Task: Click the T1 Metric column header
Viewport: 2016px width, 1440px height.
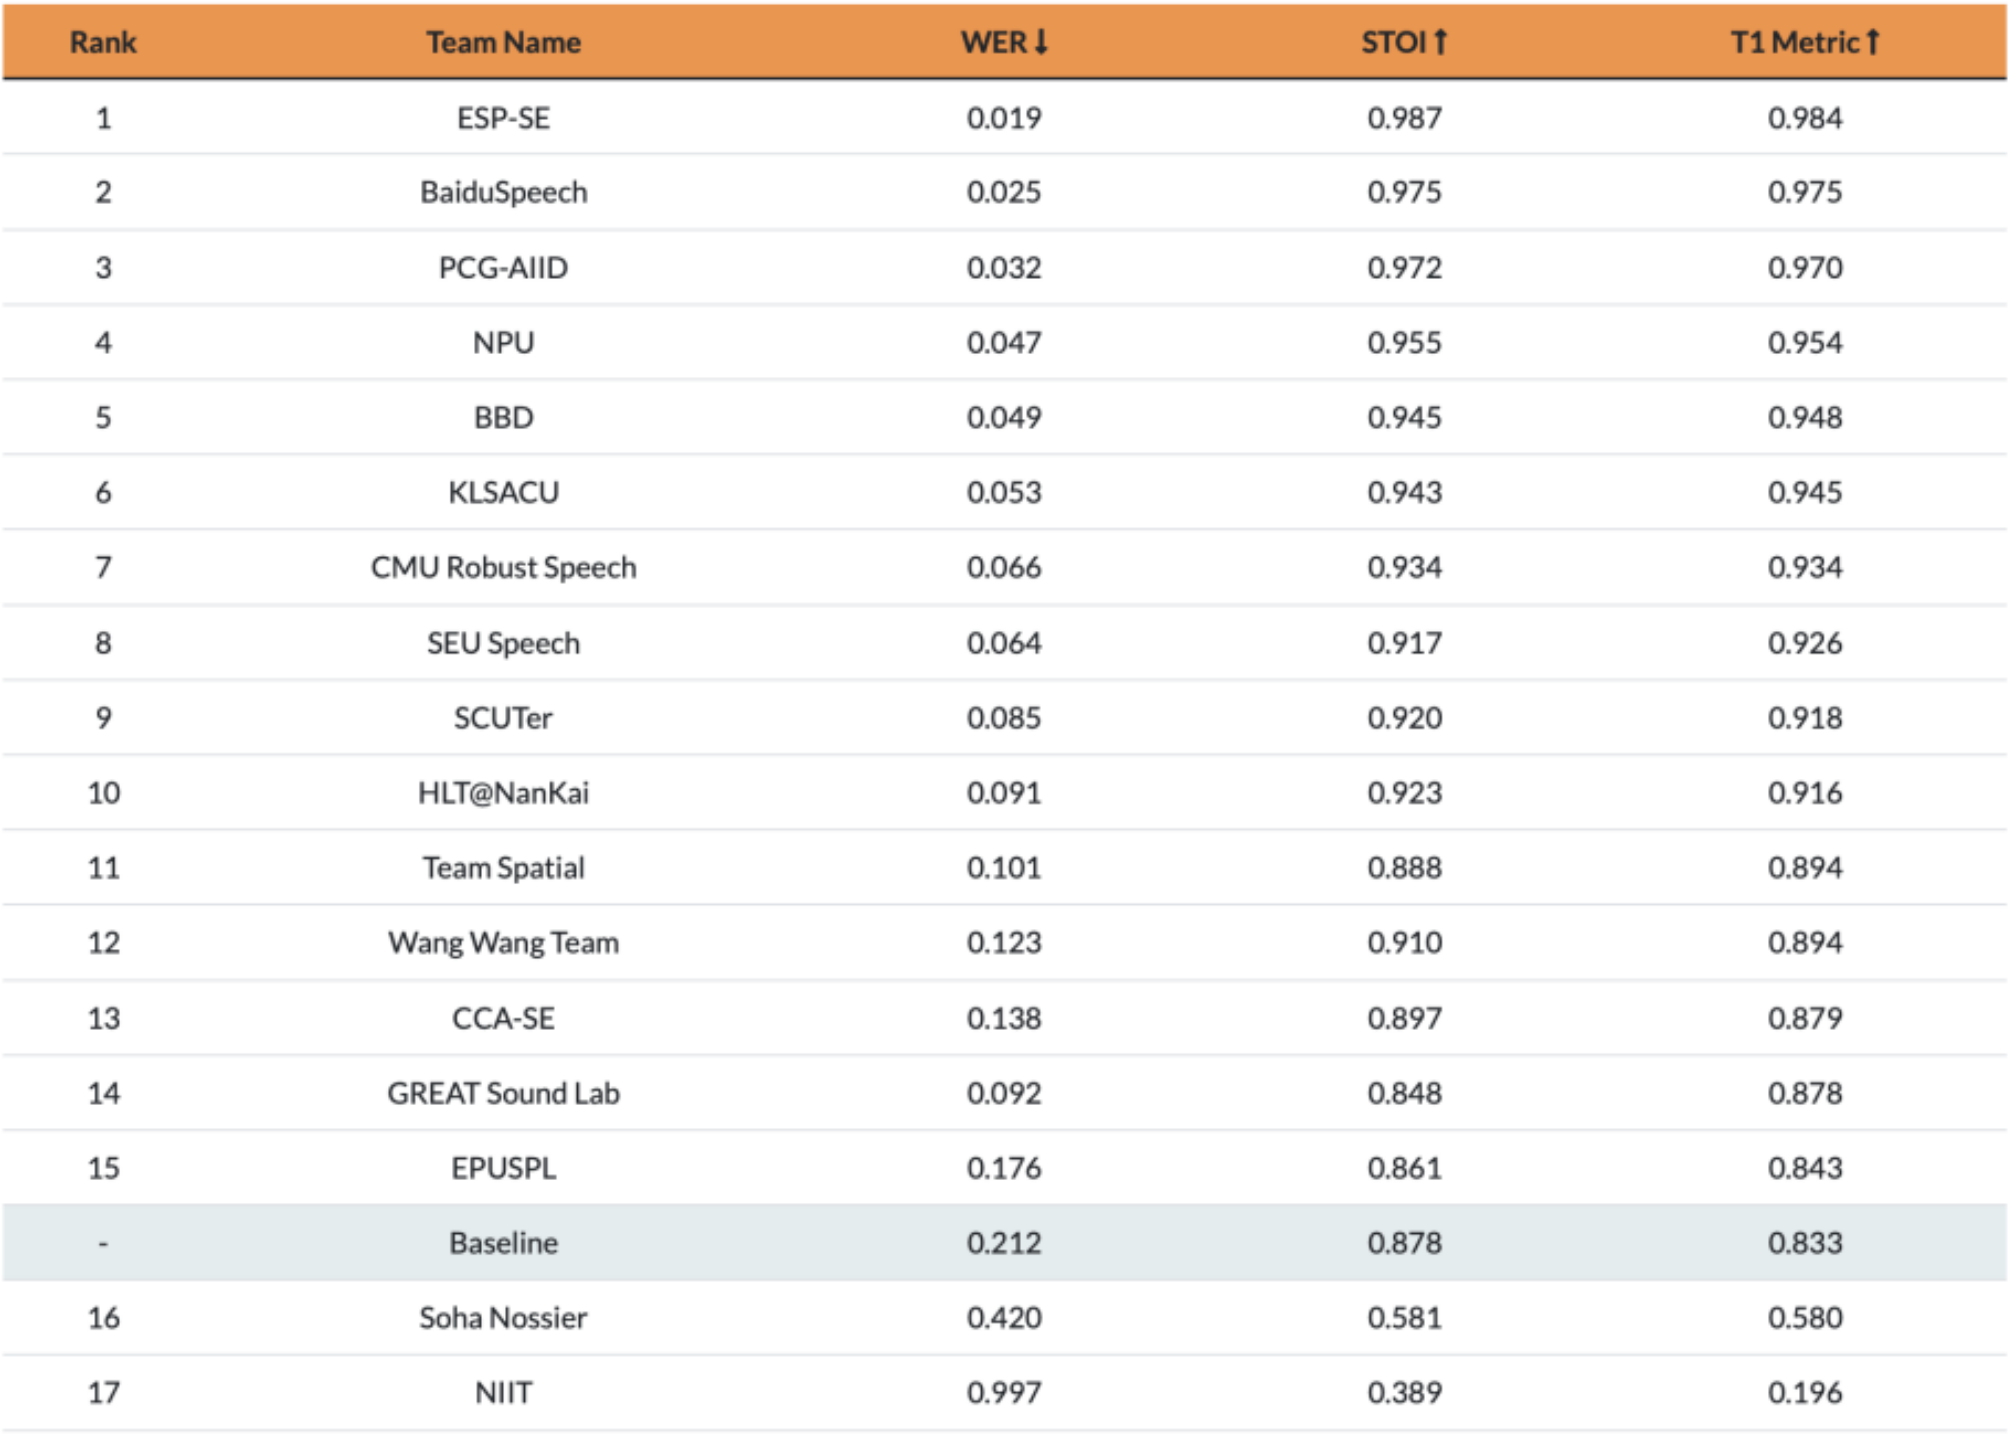Action: click(x=1805, y=42)
